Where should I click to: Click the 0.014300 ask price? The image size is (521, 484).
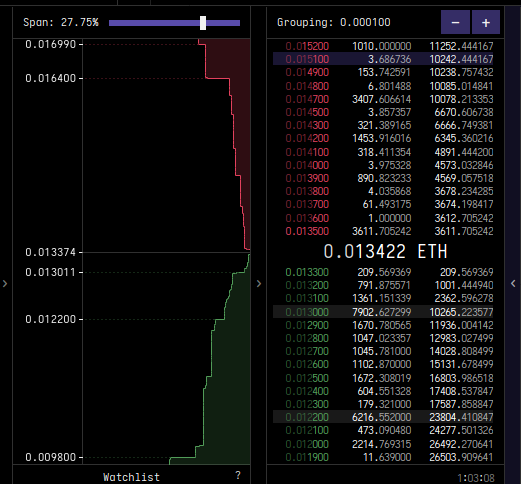point(307,125)
